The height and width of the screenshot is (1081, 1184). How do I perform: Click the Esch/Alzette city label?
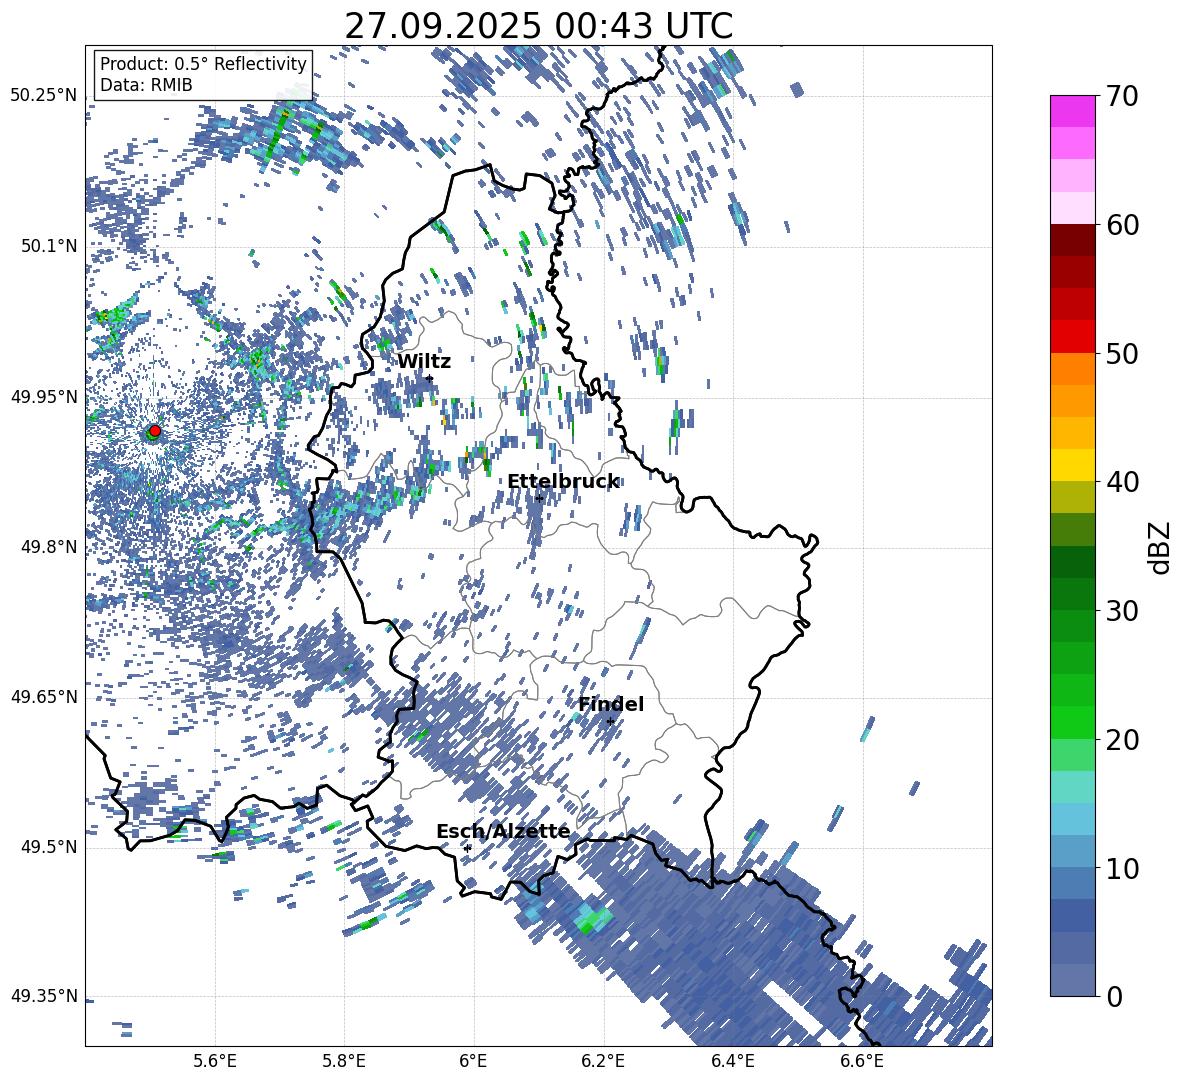[503, 831]
